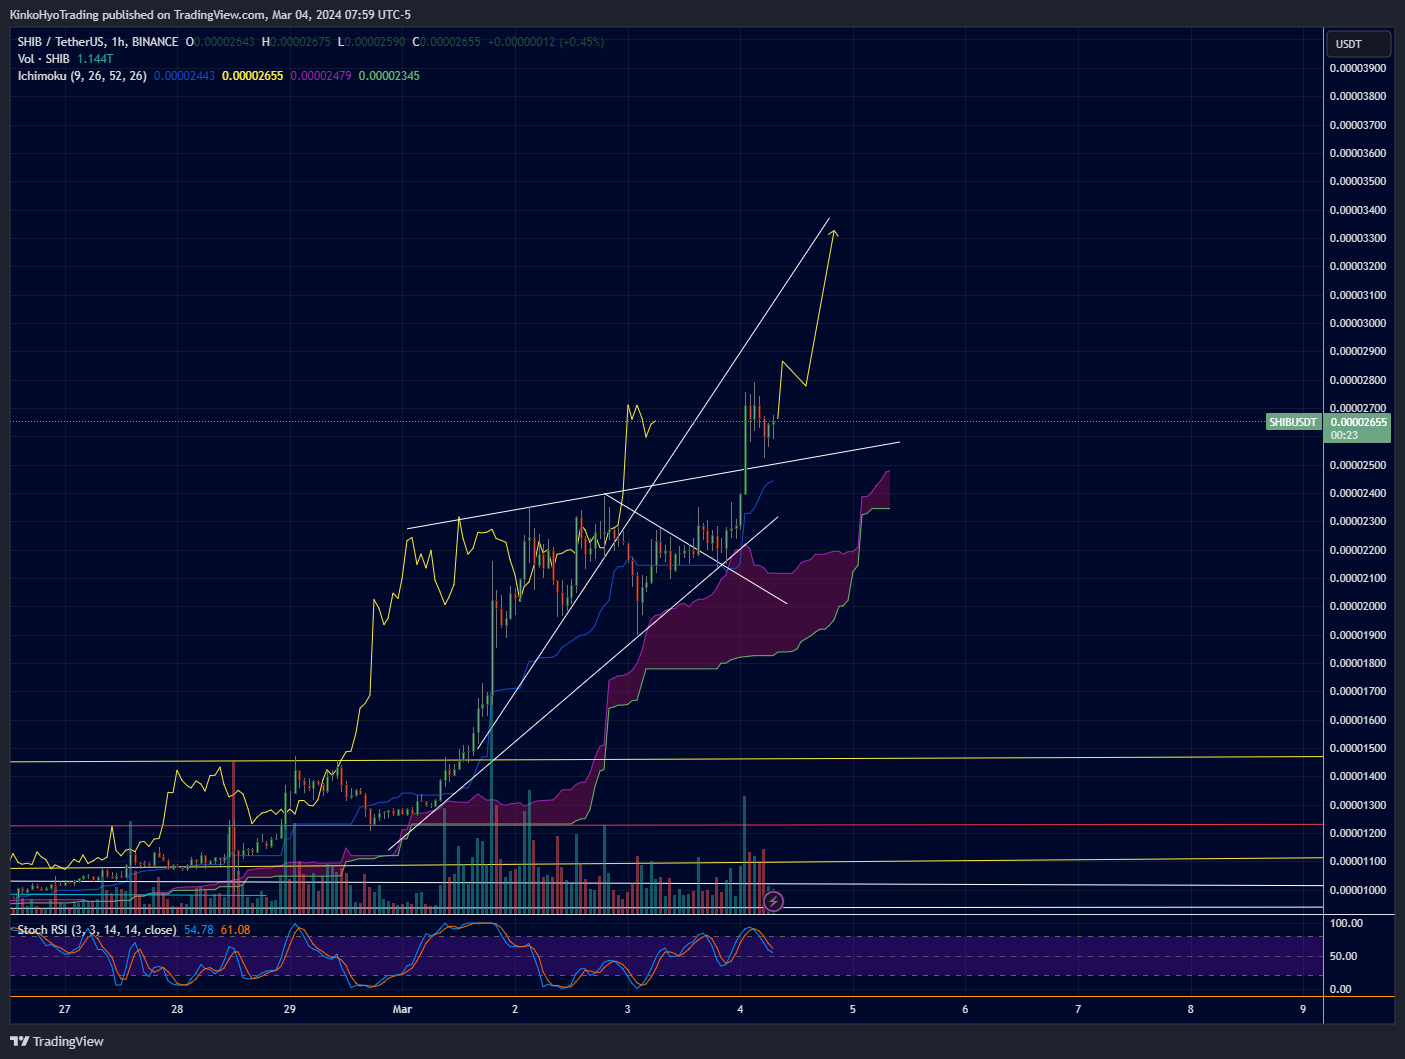Viewport: 1405px width, 1059px height.
Task: Click the purple lightning bolt event icon
Action: click(x=773, y=902)
